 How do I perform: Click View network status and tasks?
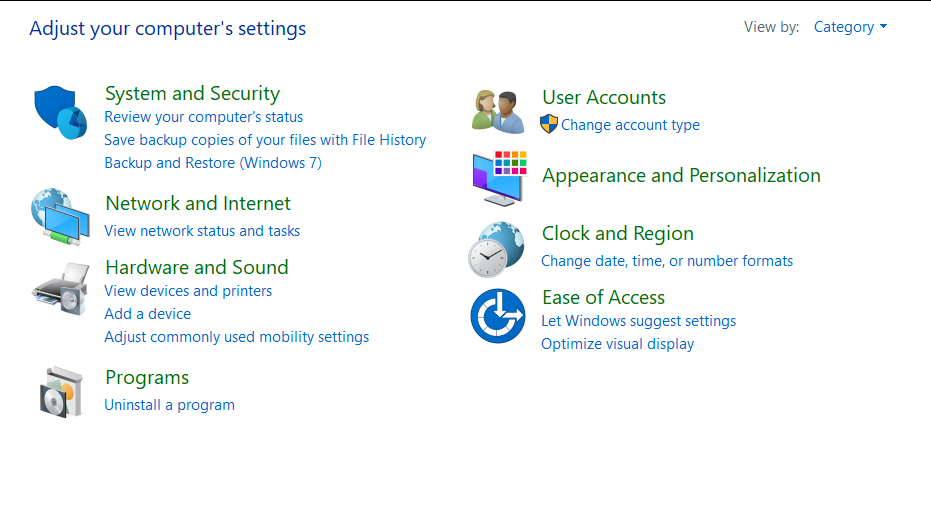(202, 230)
